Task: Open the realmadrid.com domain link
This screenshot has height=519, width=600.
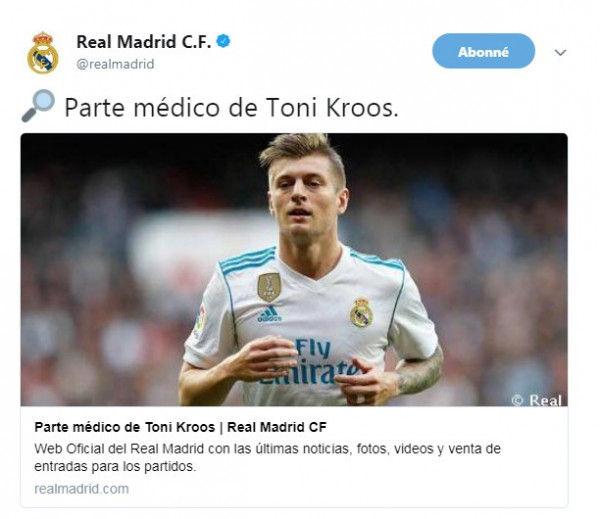Action: coord(82,489)
